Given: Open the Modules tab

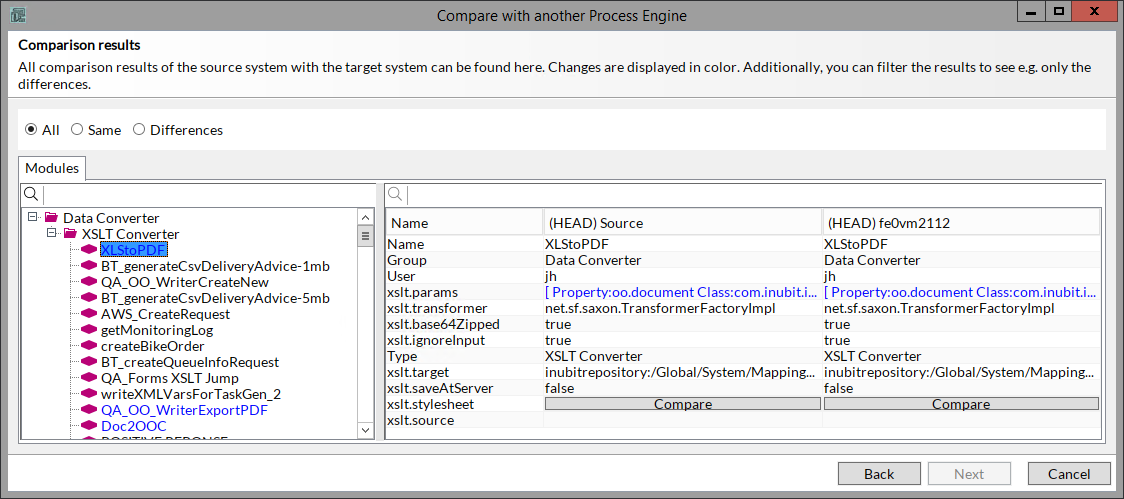Looking at the screenshot, I should click(52, 168).
